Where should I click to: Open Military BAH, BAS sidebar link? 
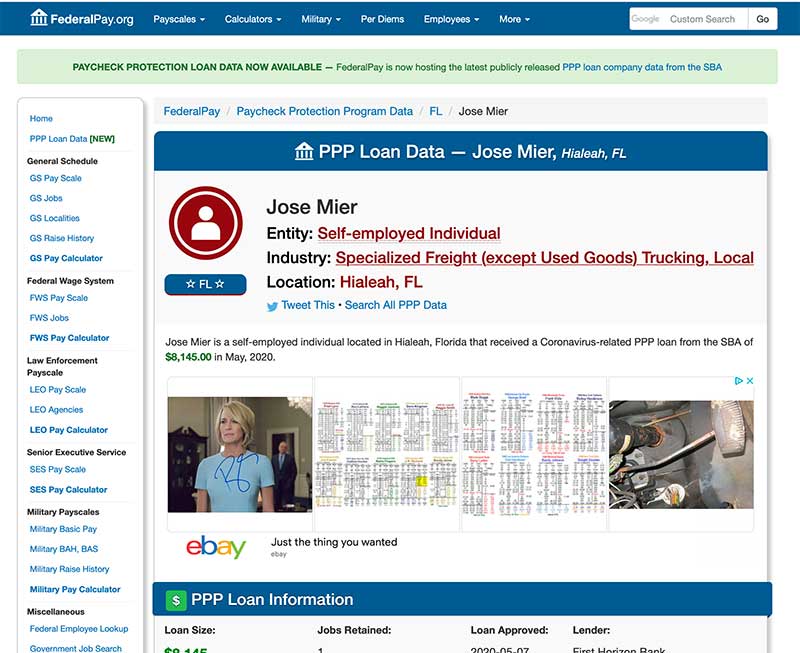point(64,549)
